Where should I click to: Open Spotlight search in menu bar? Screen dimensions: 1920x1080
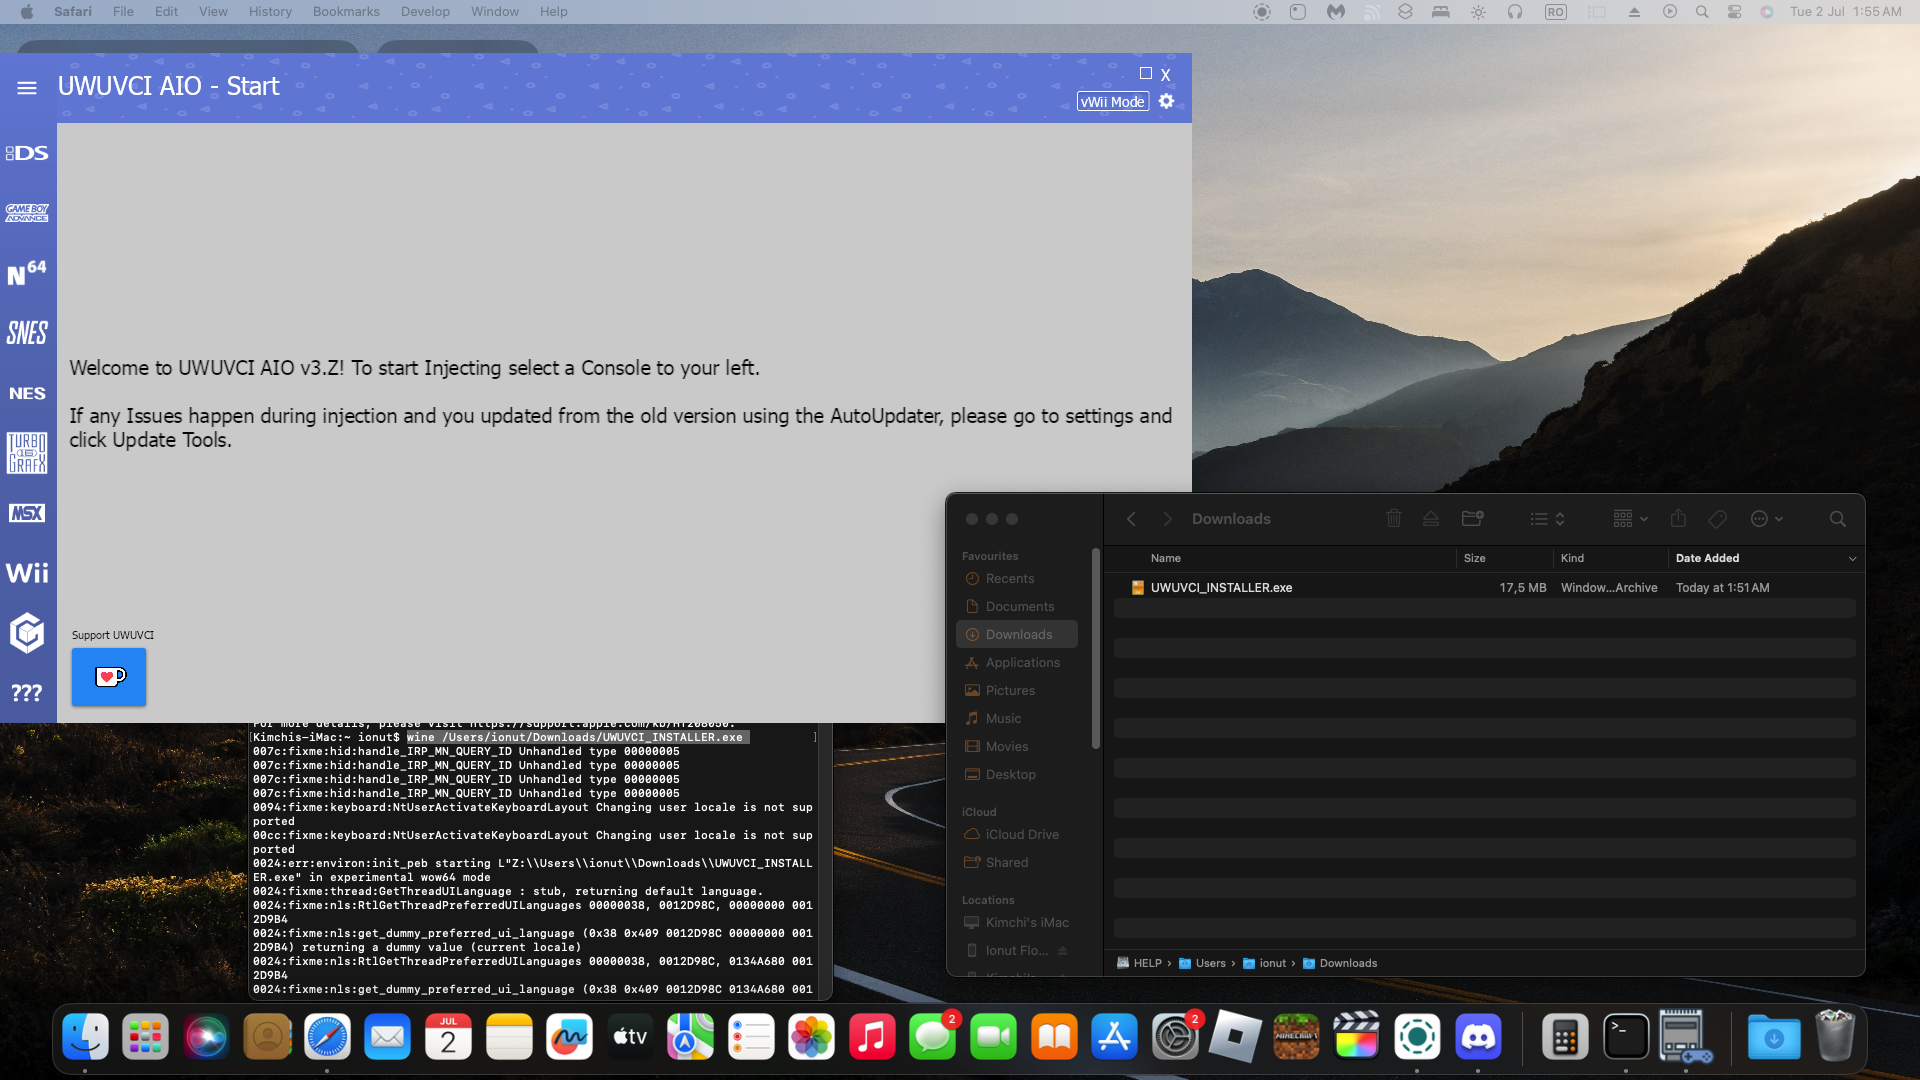click(1702, 12)
